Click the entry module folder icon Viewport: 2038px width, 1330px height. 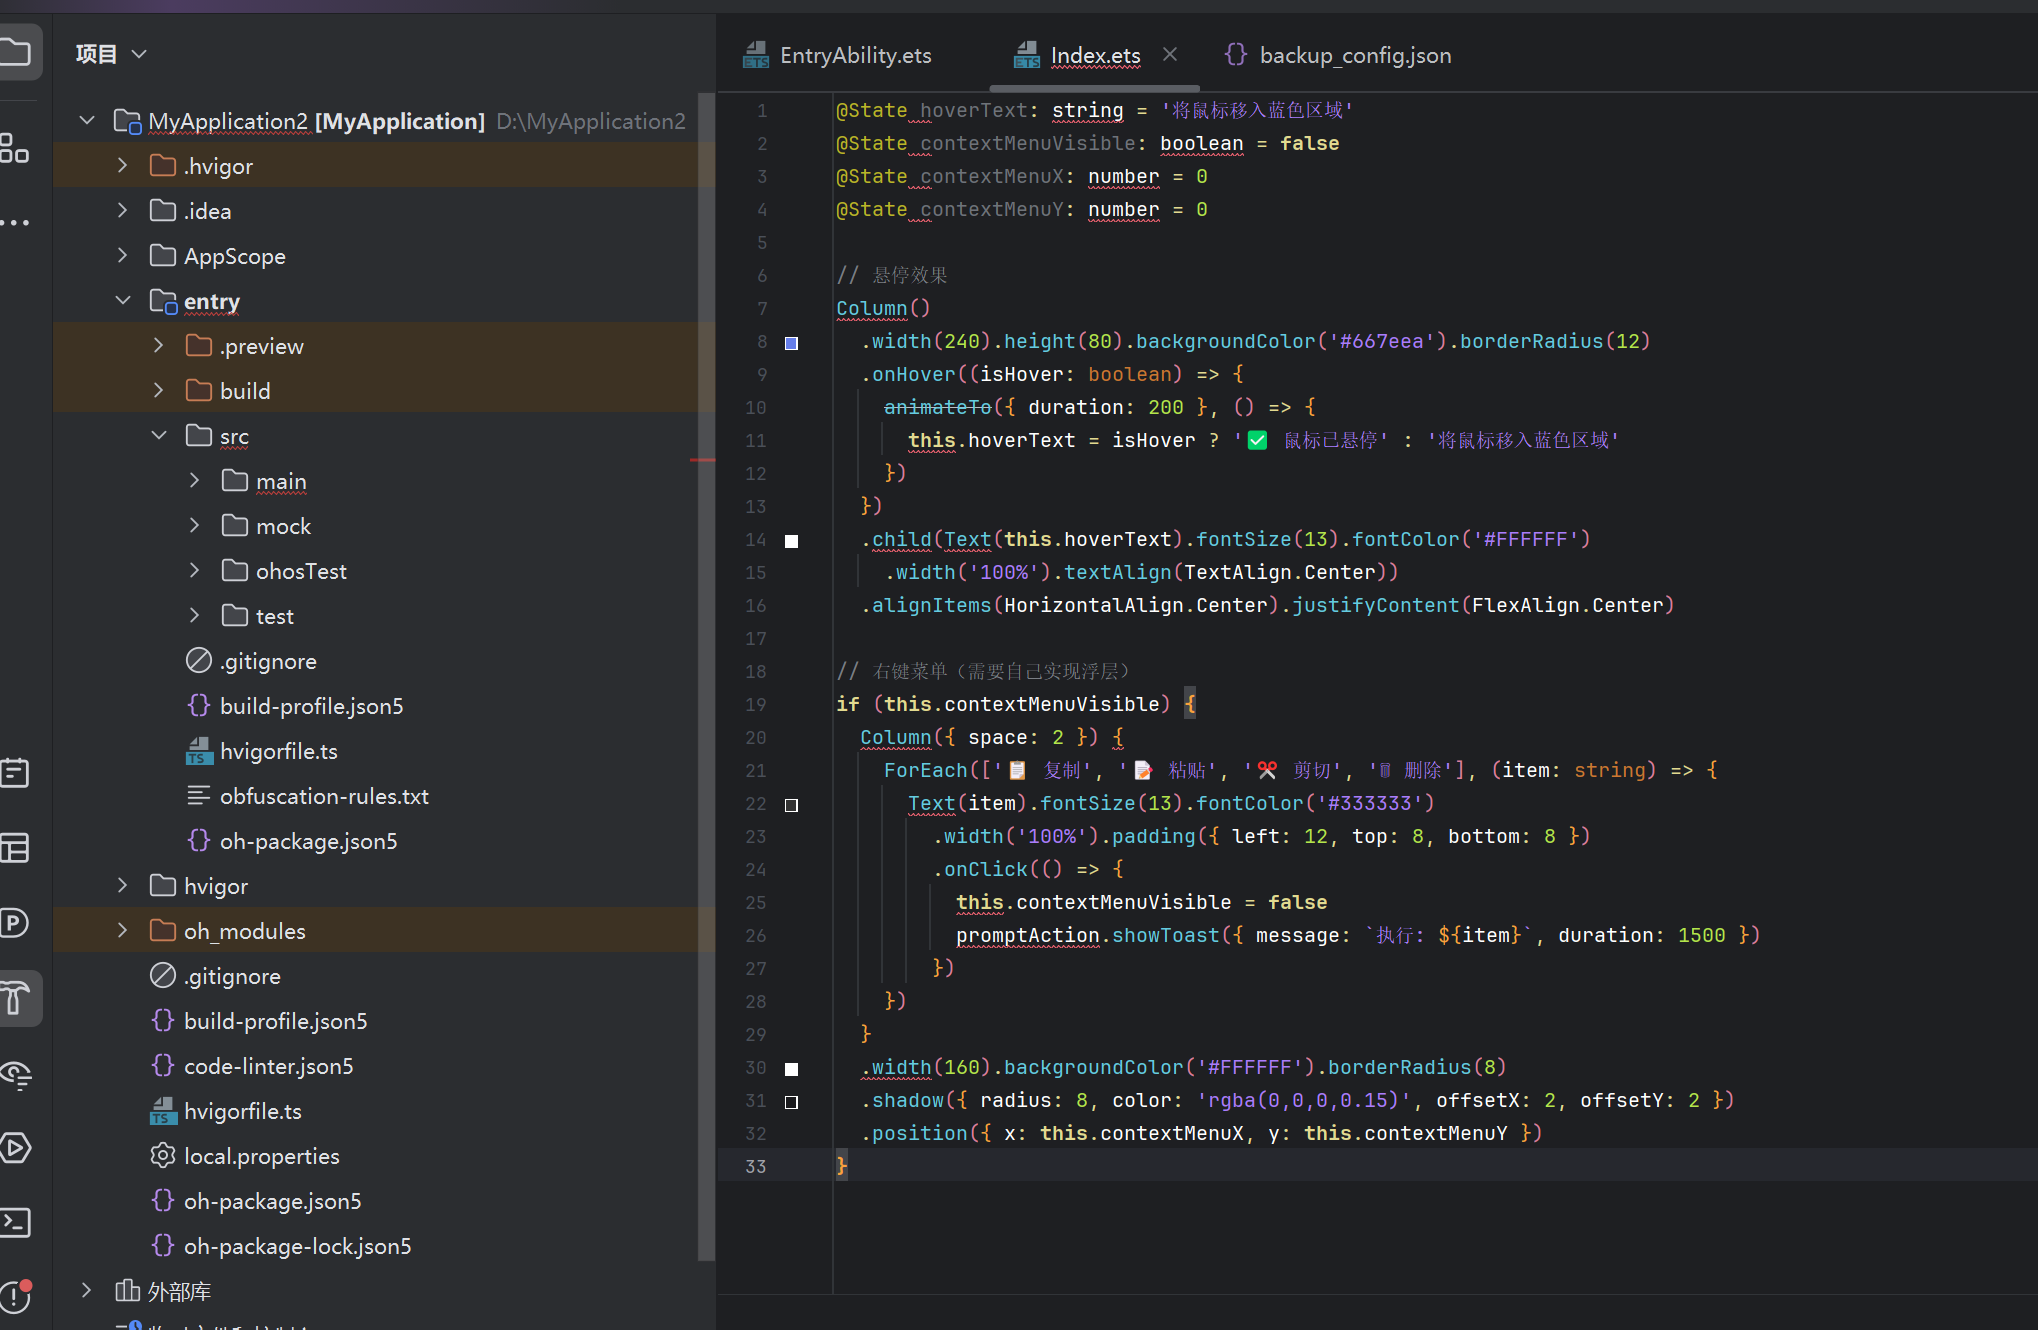pos(163,300)
